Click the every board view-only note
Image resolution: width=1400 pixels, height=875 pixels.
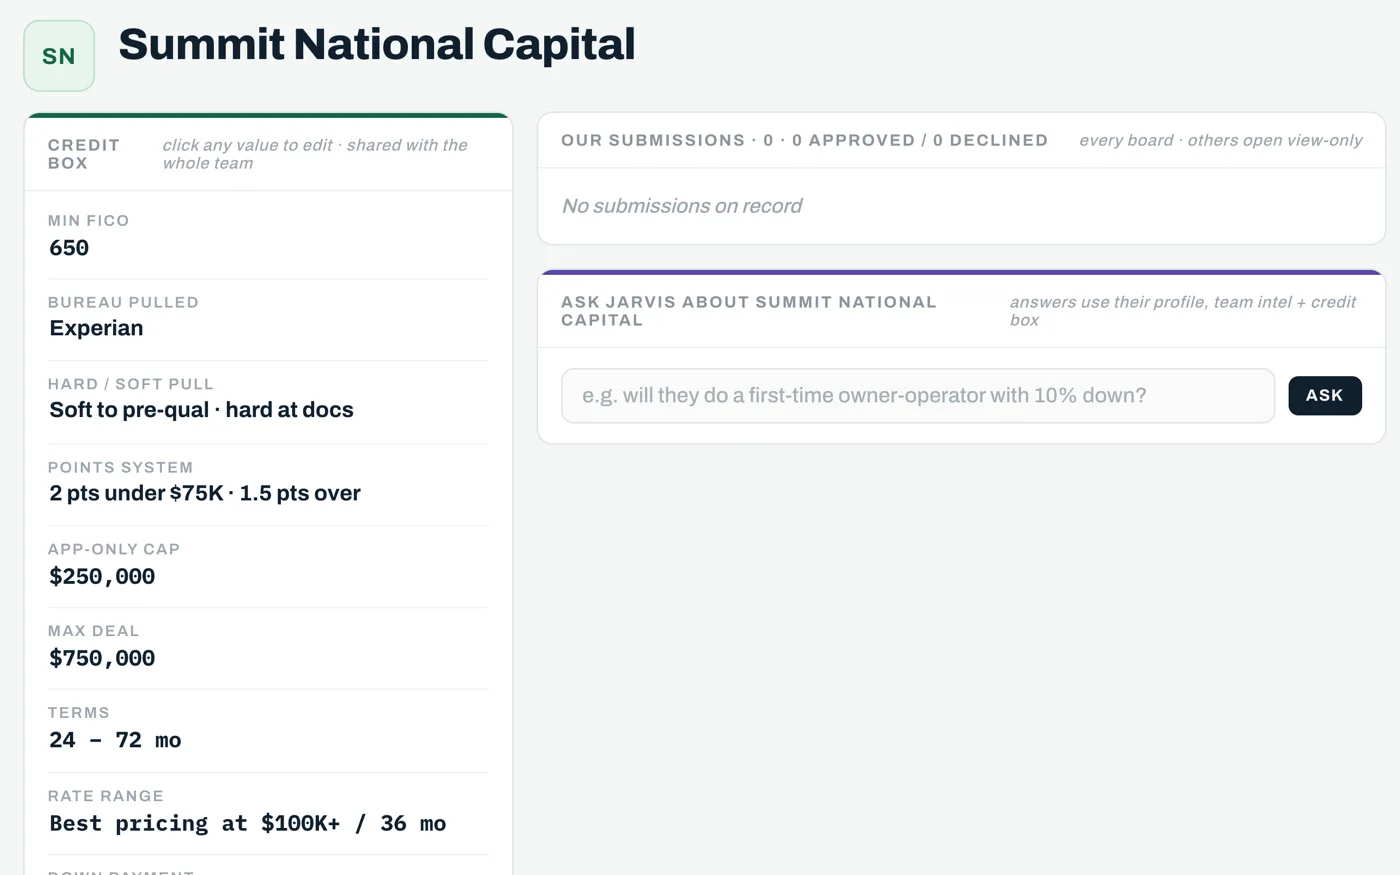pyautogui.click(x=1220, y=141)
